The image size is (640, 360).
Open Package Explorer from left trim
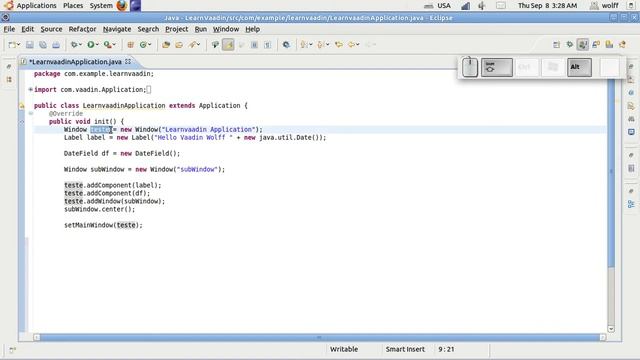(9, 80)
